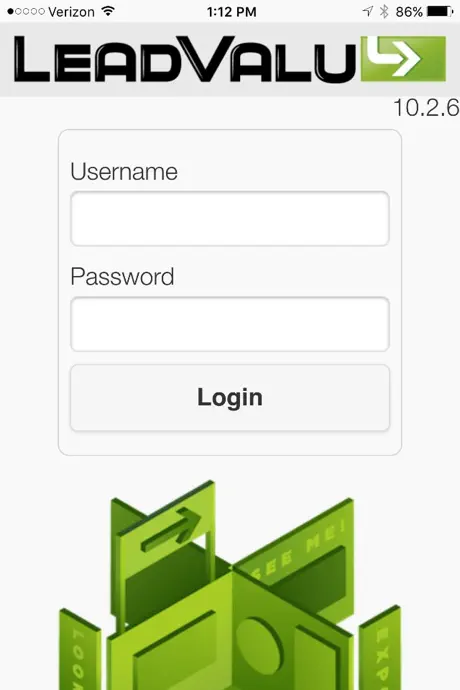The width and height of the screenshot is (460, 690).
Task: Tap the Wi-Fi status icon
Action: 108,11
